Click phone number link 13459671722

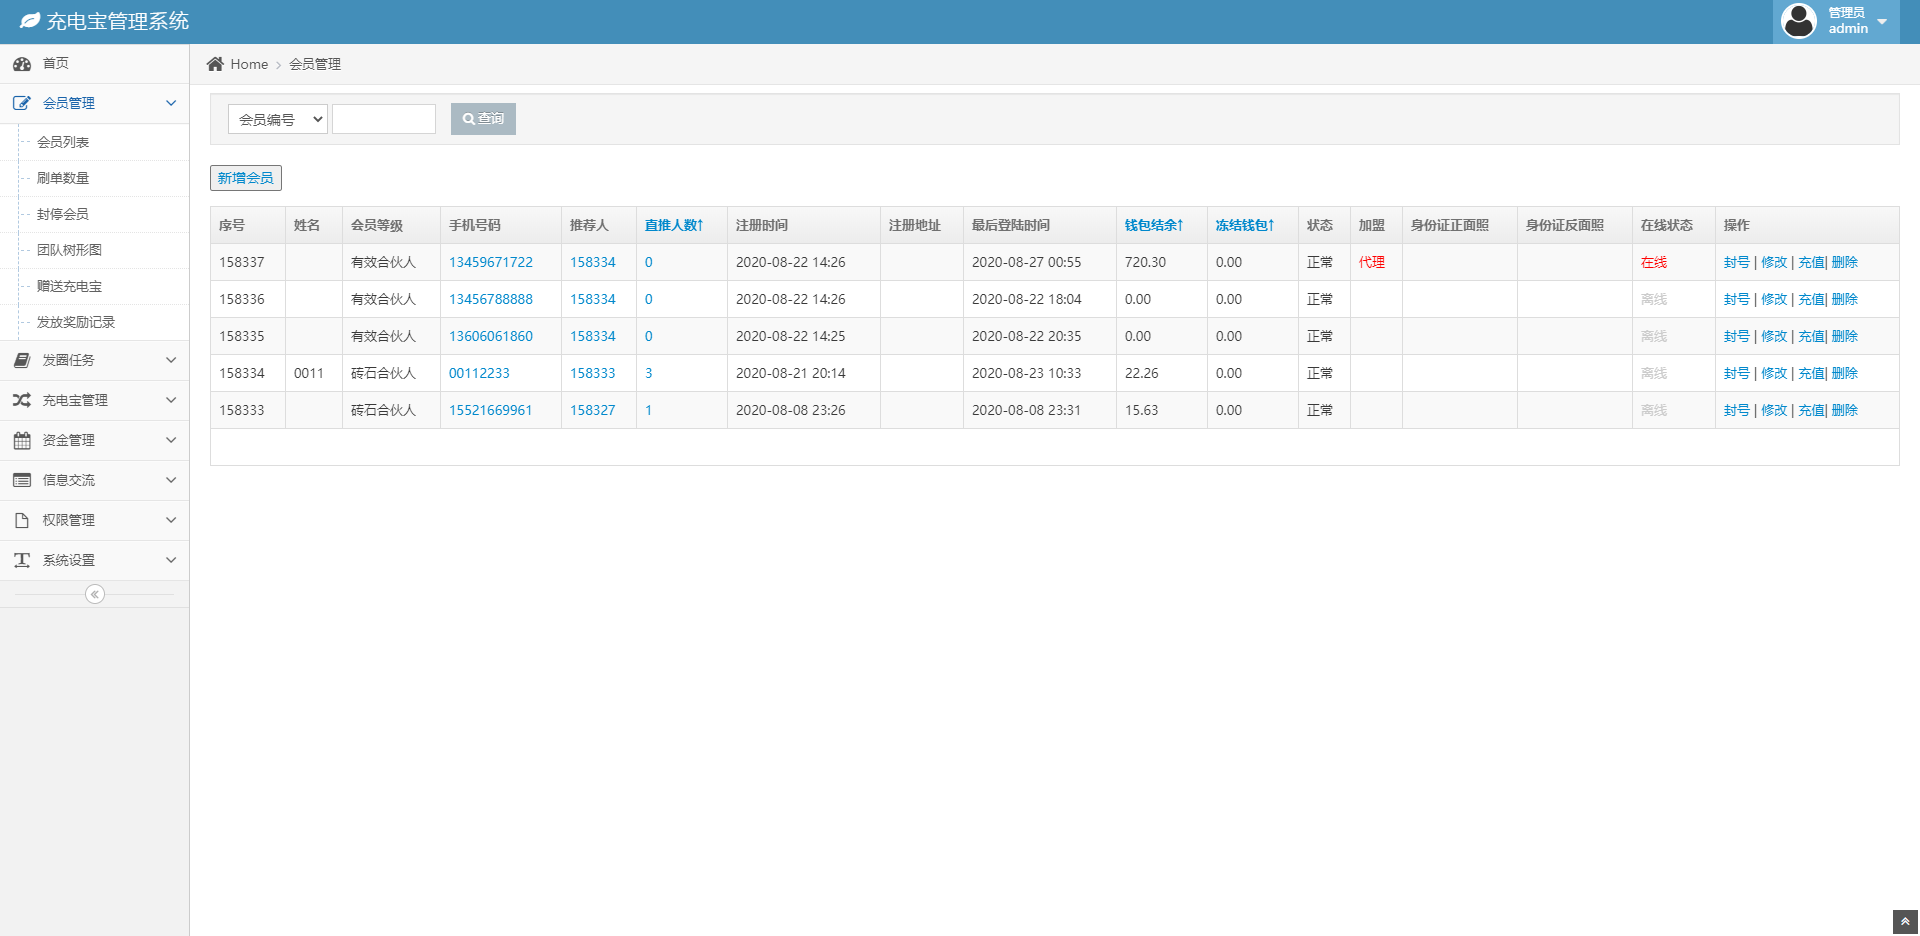pos(490,262)
